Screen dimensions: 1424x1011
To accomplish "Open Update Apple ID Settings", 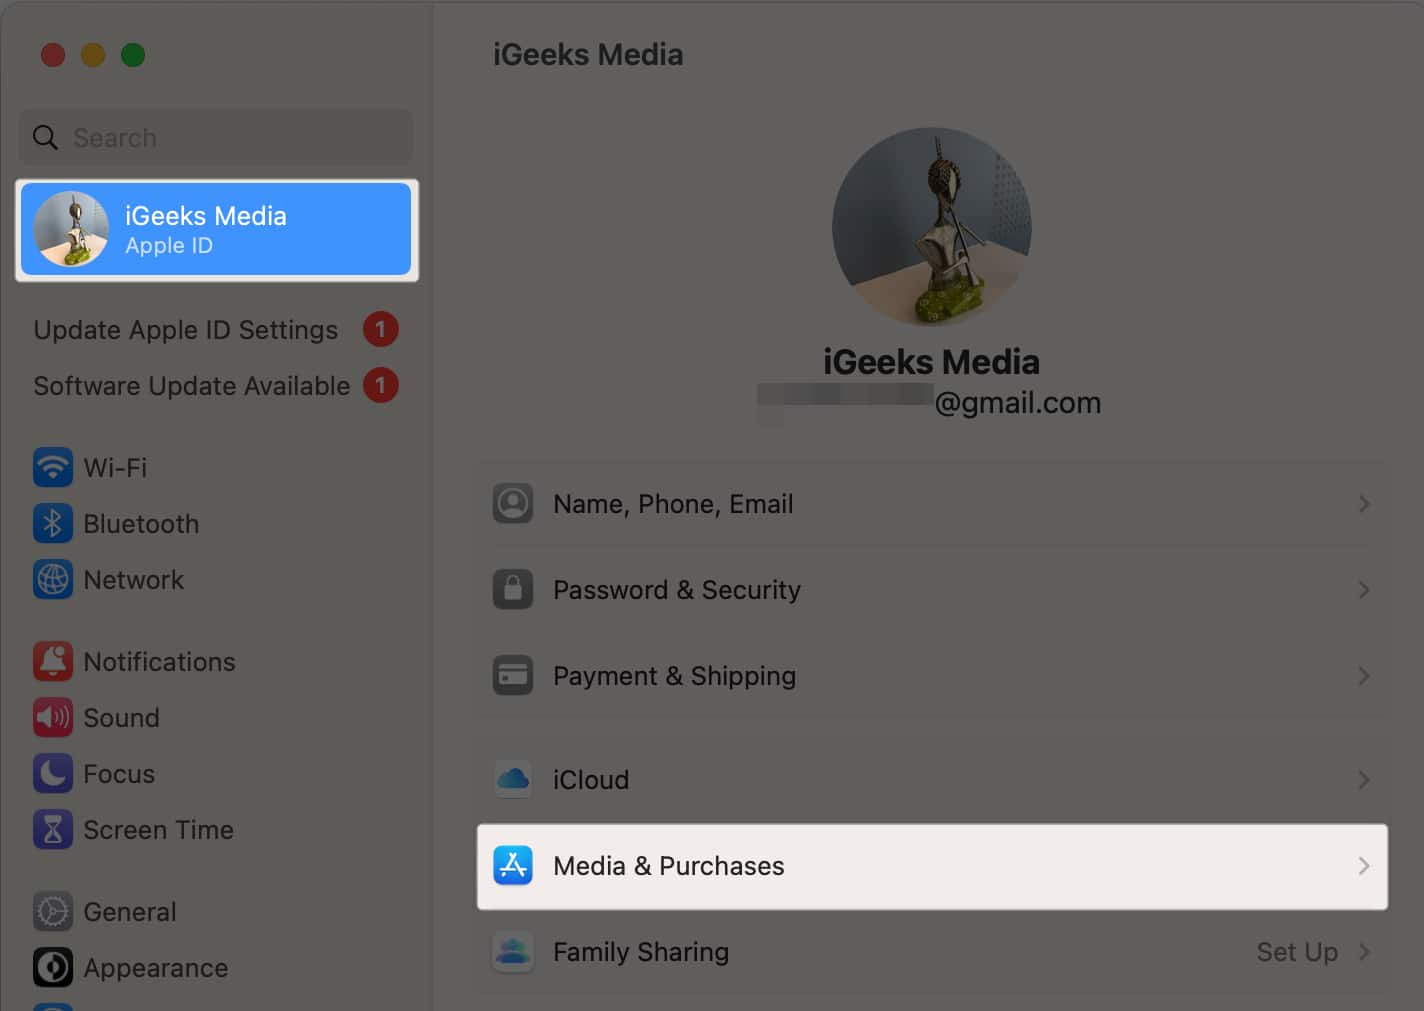I will (x=186, y=329).
